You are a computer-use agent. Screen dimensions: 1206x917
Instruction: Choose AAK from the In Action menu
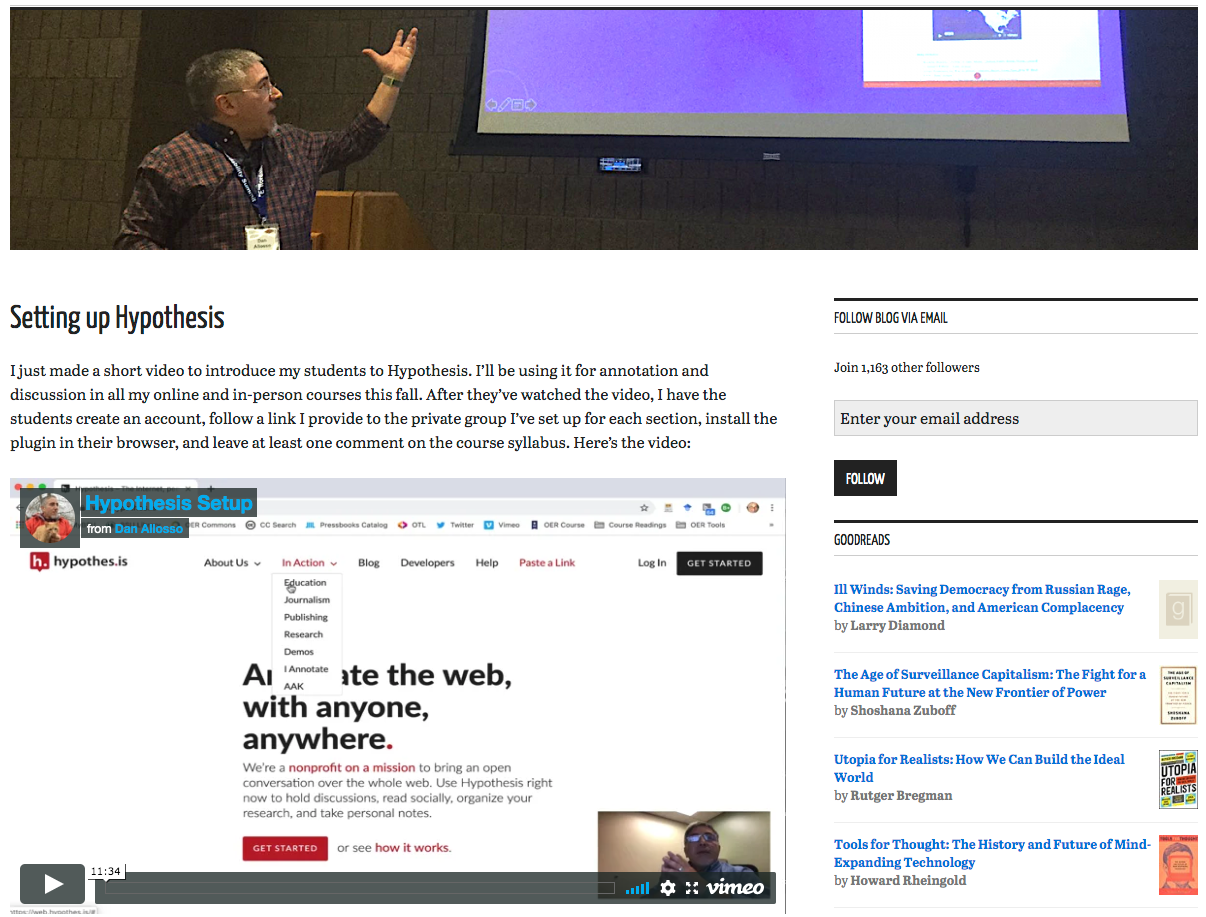[x=293, y=686]
